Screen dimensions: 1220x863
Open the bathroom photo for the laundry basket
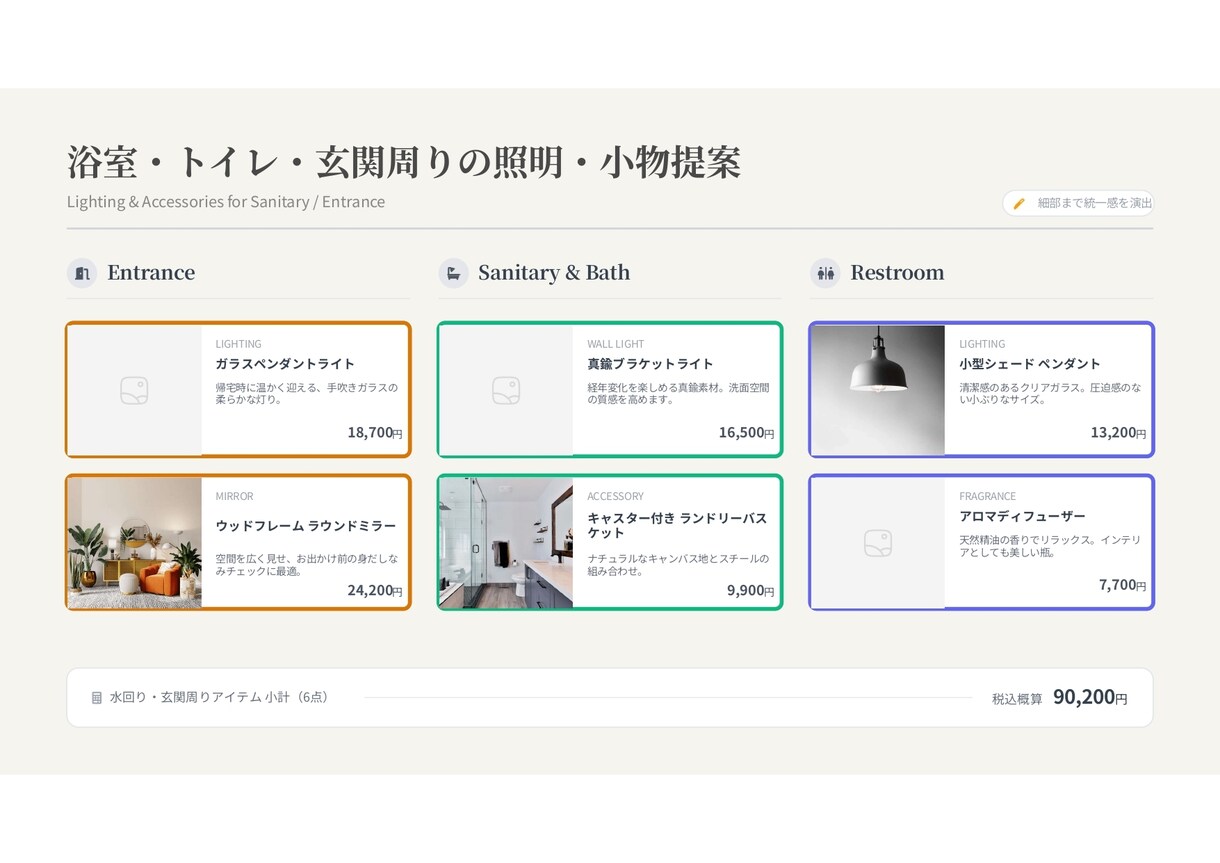point(507,543)
